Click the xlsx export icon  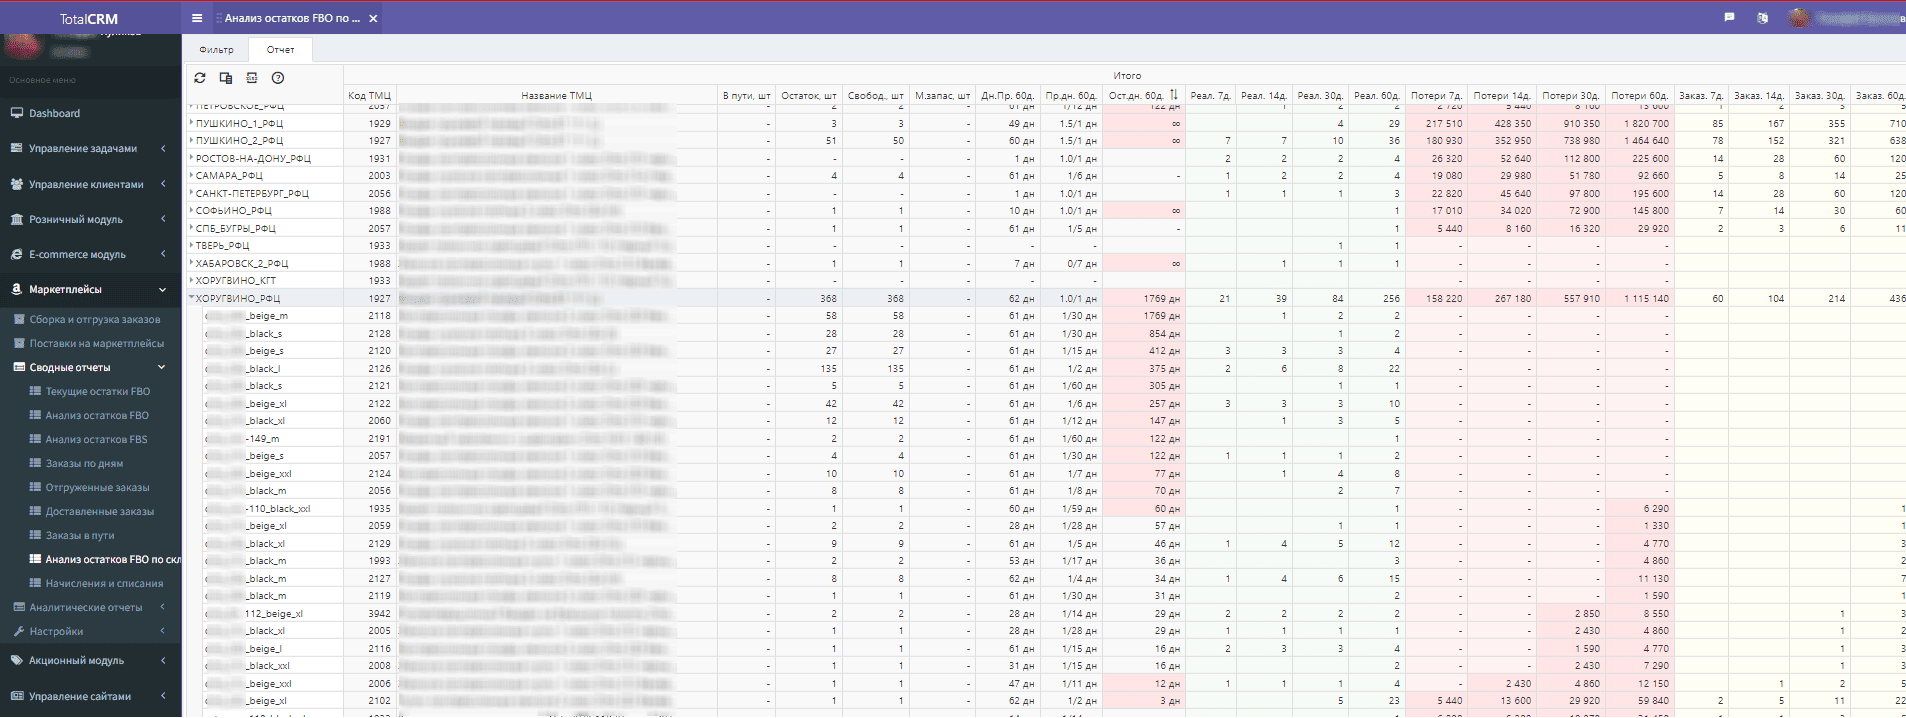click(x=252, y=78)
